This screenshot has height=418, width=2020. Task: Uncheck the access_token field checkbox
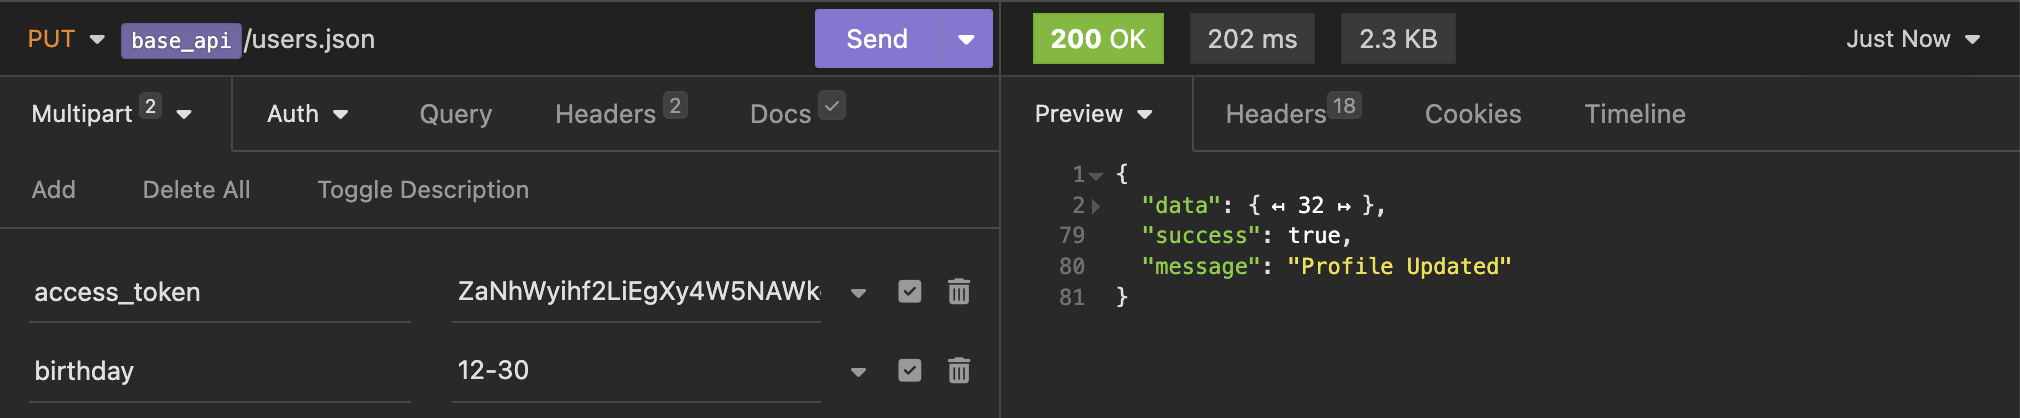pyautogui.click(x=909, y=292)
